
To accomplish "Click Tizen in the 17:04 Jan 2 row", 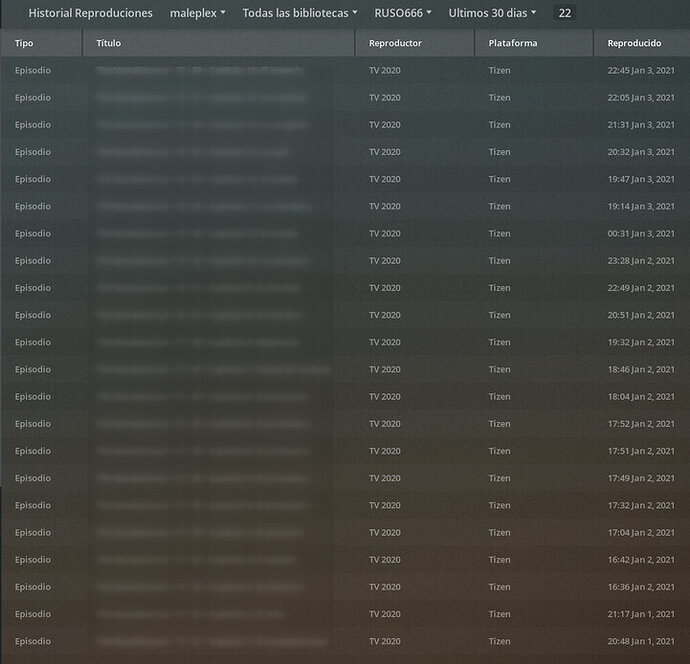I will pos(499,533).
